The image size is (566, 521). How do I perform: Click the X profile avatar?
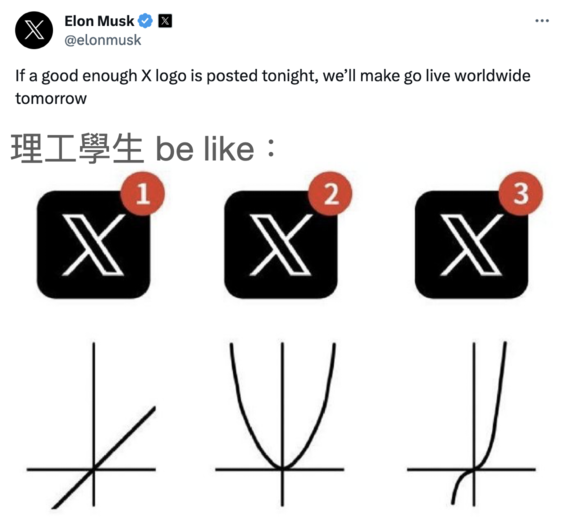pyautogui.click(x=34, y=30)
